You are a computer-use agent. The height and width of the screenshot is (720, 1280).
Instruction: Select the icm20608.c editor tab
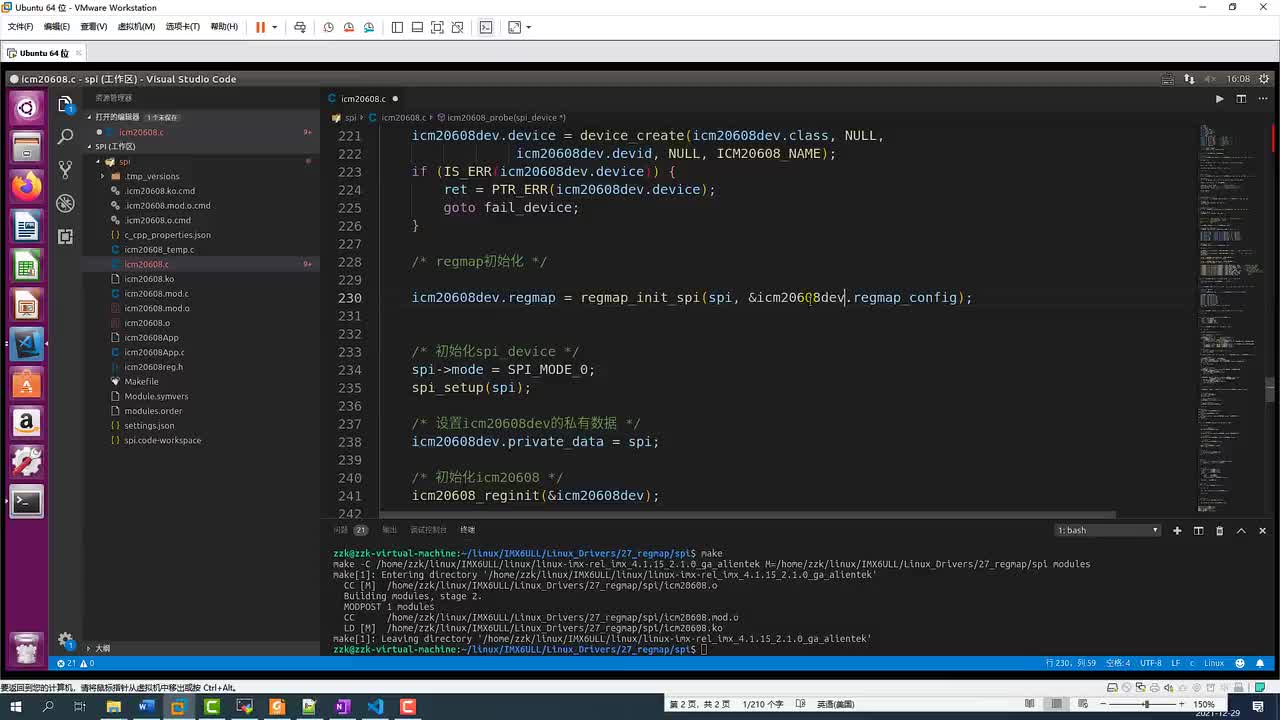[x=363, y=99]
